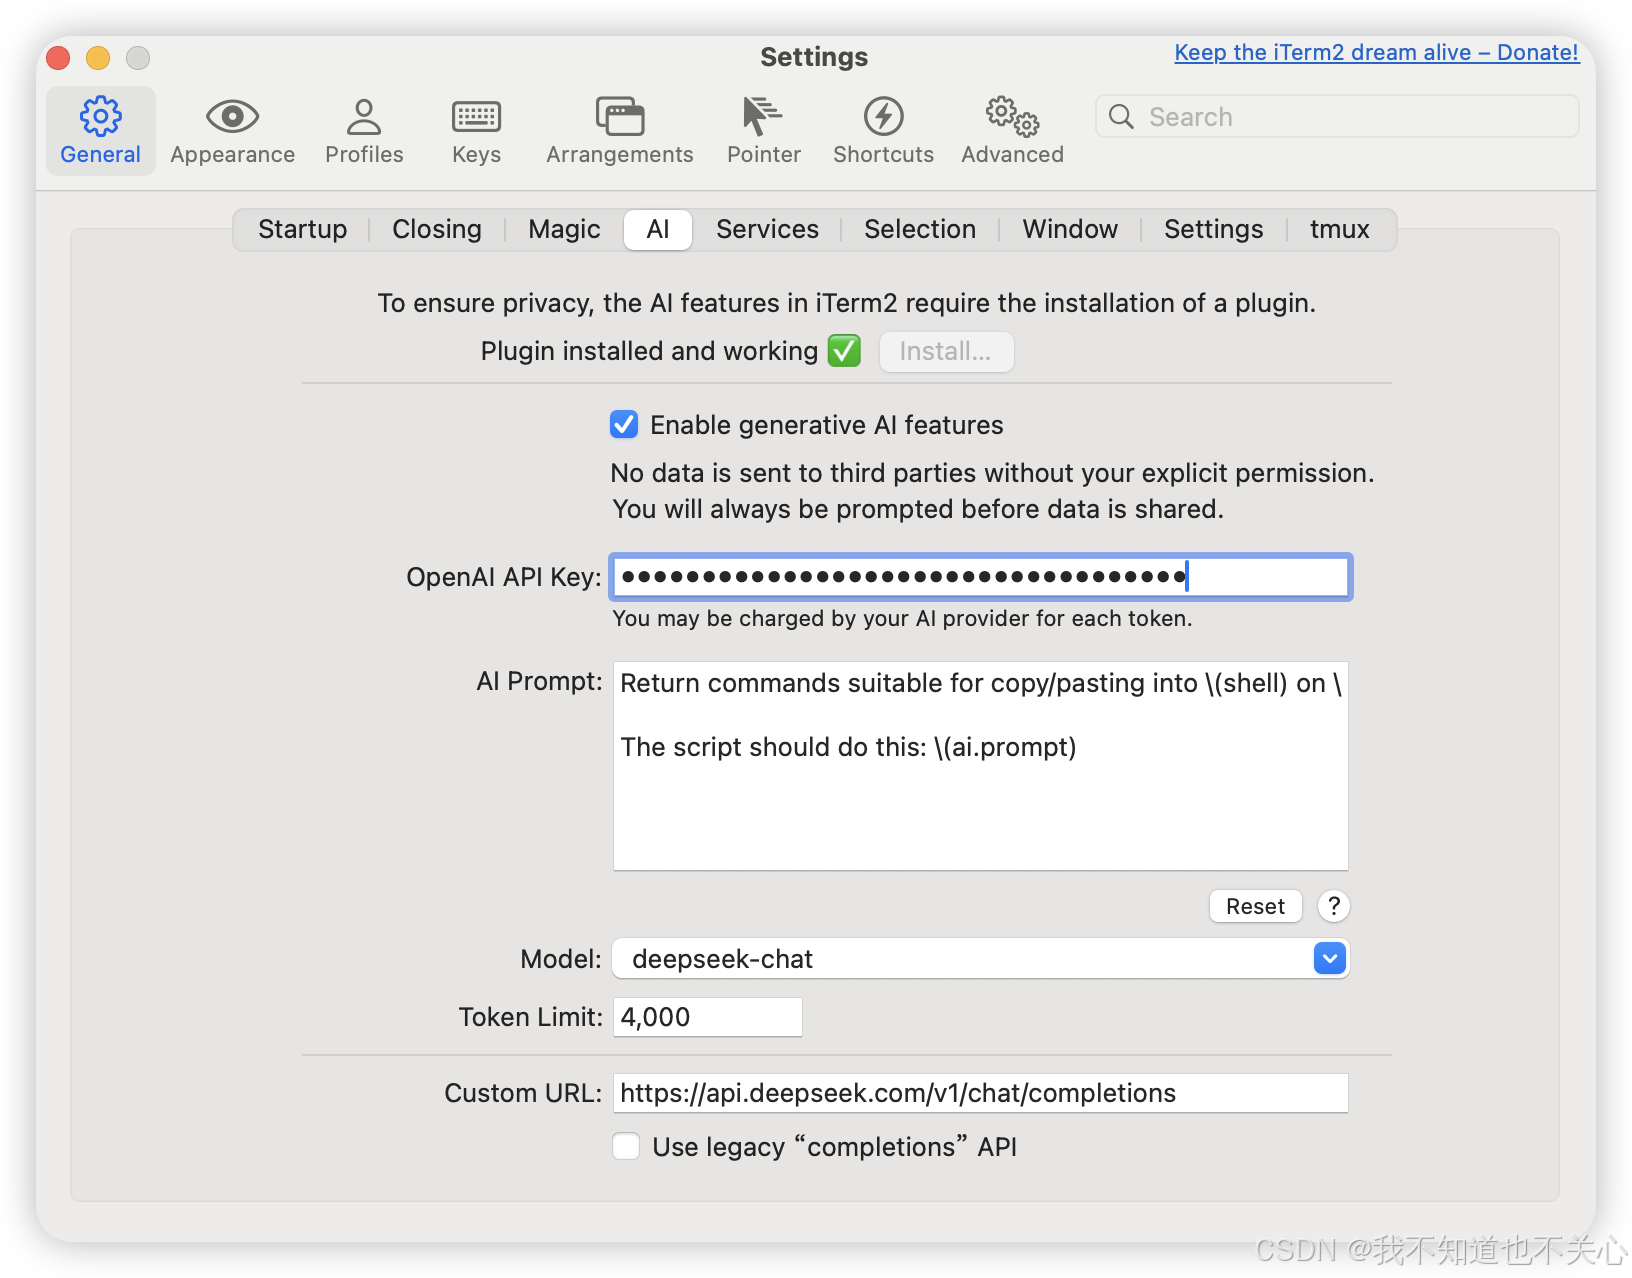
Task: Switch to the Startup tab
Action: coord(302,229)
